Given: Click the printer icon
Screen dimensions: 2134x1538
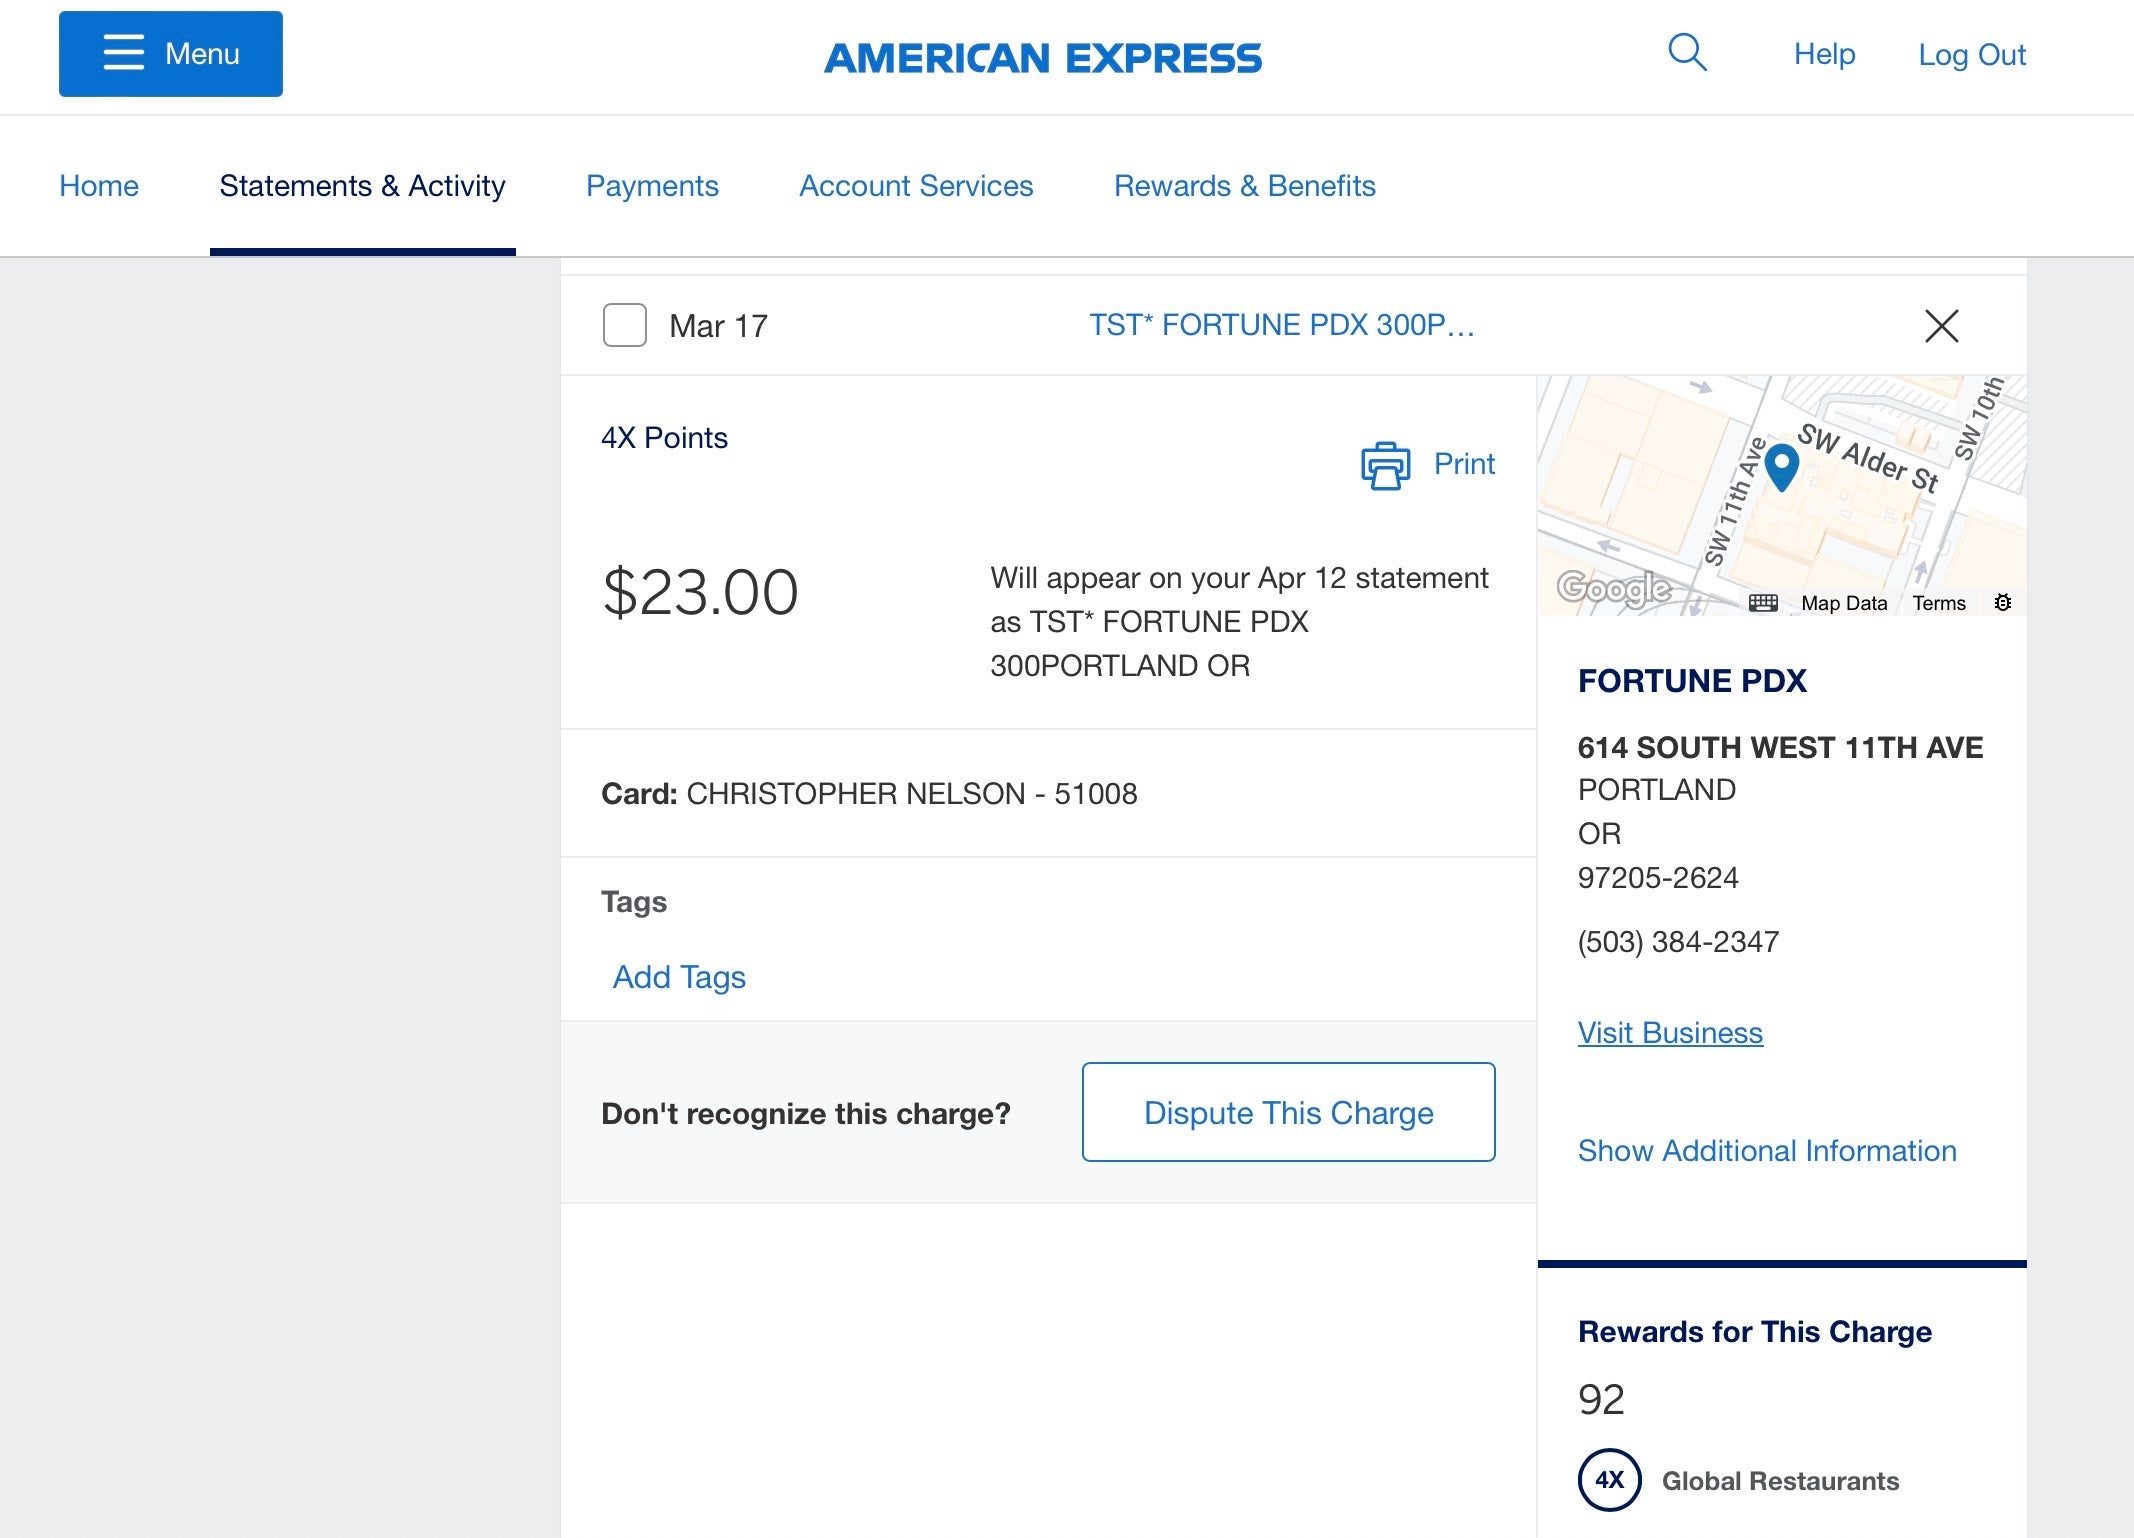Looking at the screenshot, I should pos(1385,465).
